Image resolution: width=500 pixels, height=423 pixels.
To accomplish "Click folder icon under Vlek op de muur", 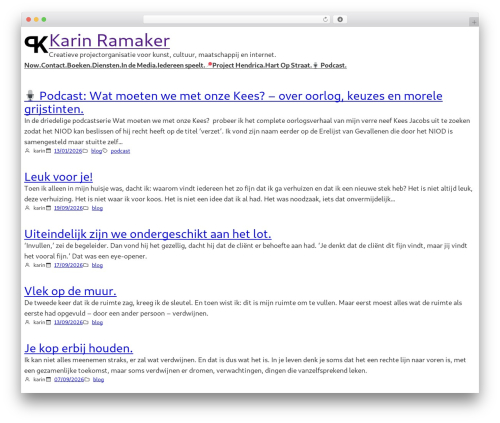I will coord(86,322).
